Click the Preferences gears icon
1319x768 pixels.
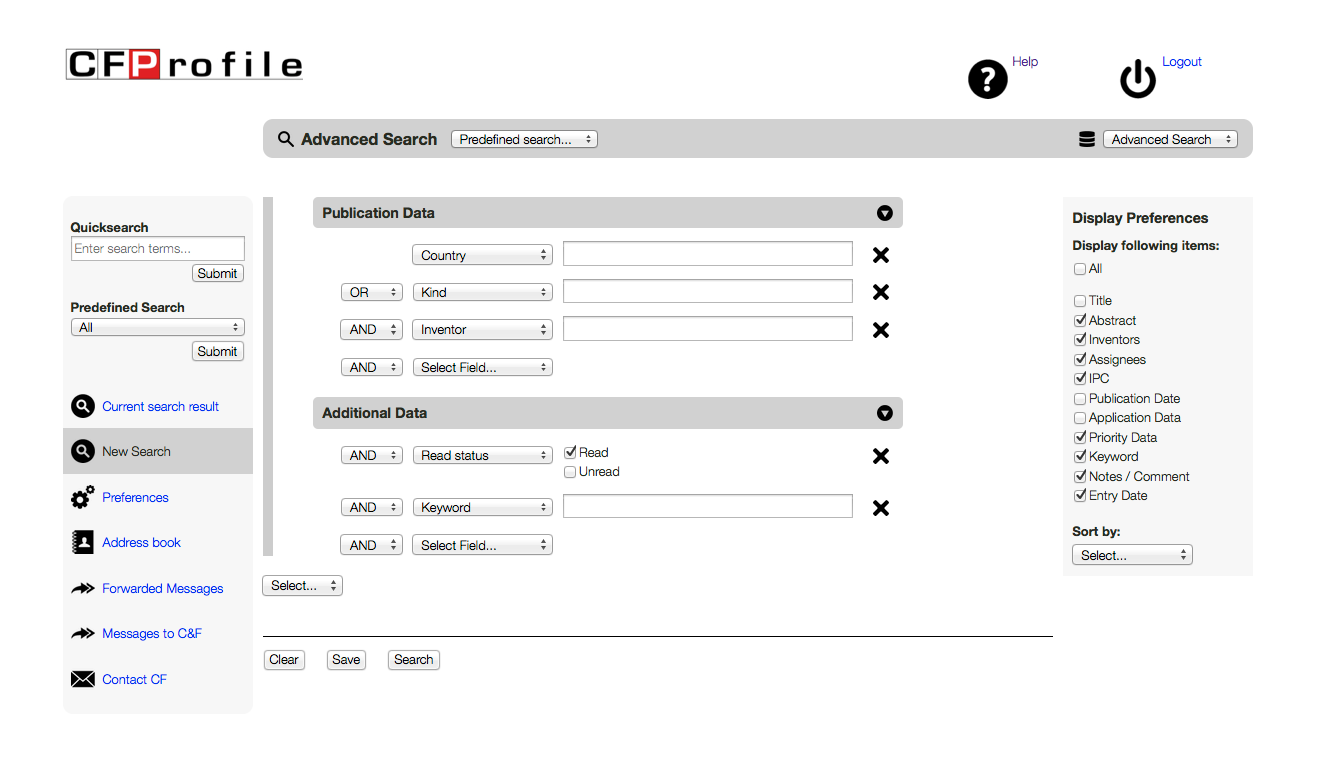[x=83, y=497]
